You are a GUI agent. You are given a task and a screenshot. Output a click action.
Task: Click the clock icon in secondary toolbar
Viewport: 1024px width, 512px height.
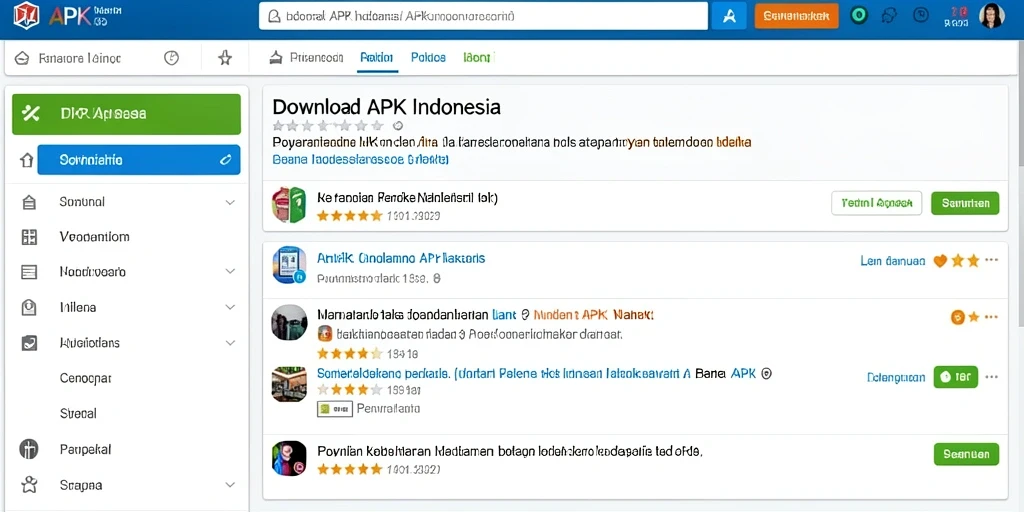pyautogui.click(x=171, y=58)
